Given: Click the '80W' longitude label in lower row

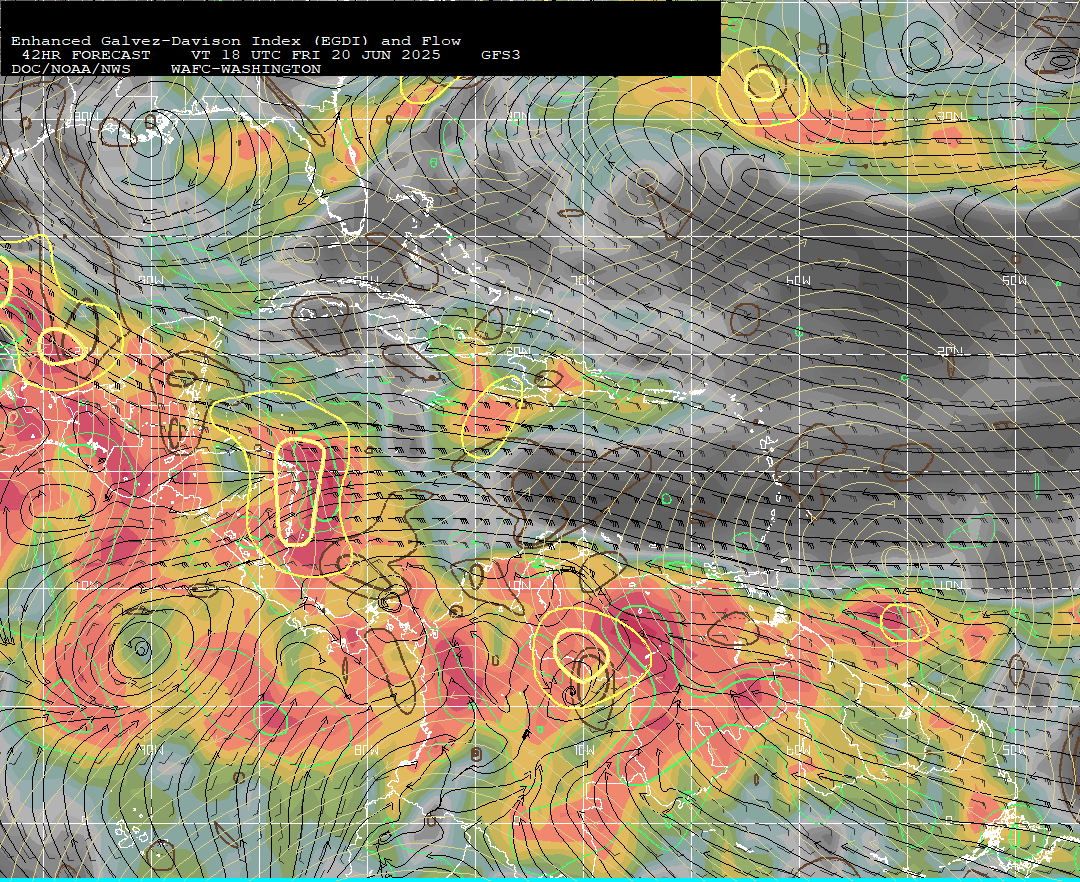Looking at the screenshot, I should click(366, 750).
